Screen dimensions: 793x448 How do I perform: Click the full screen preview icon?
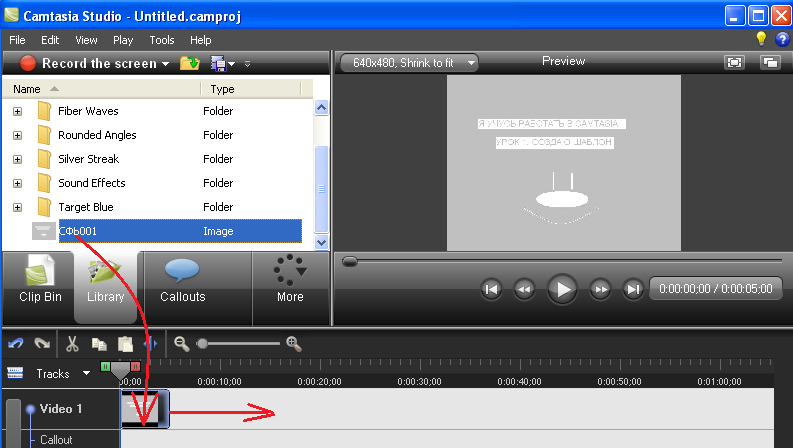tap(734, 62)
